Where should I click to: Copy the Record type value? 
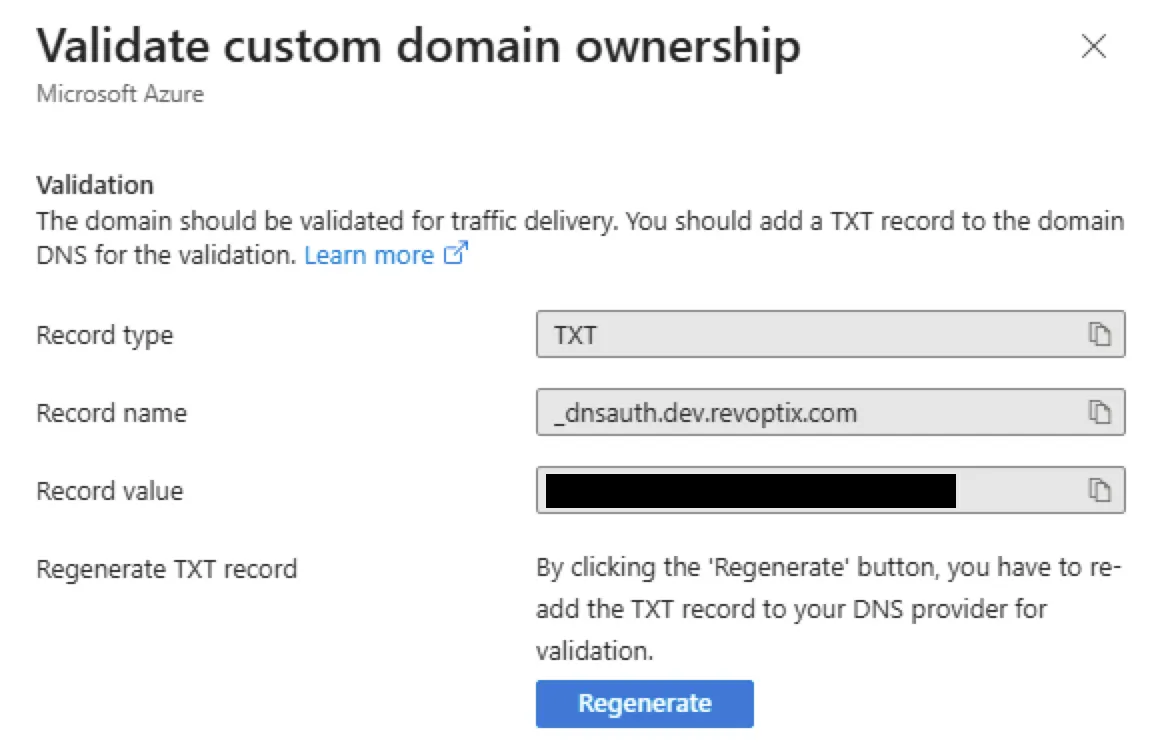click(x=1099, y=335)
